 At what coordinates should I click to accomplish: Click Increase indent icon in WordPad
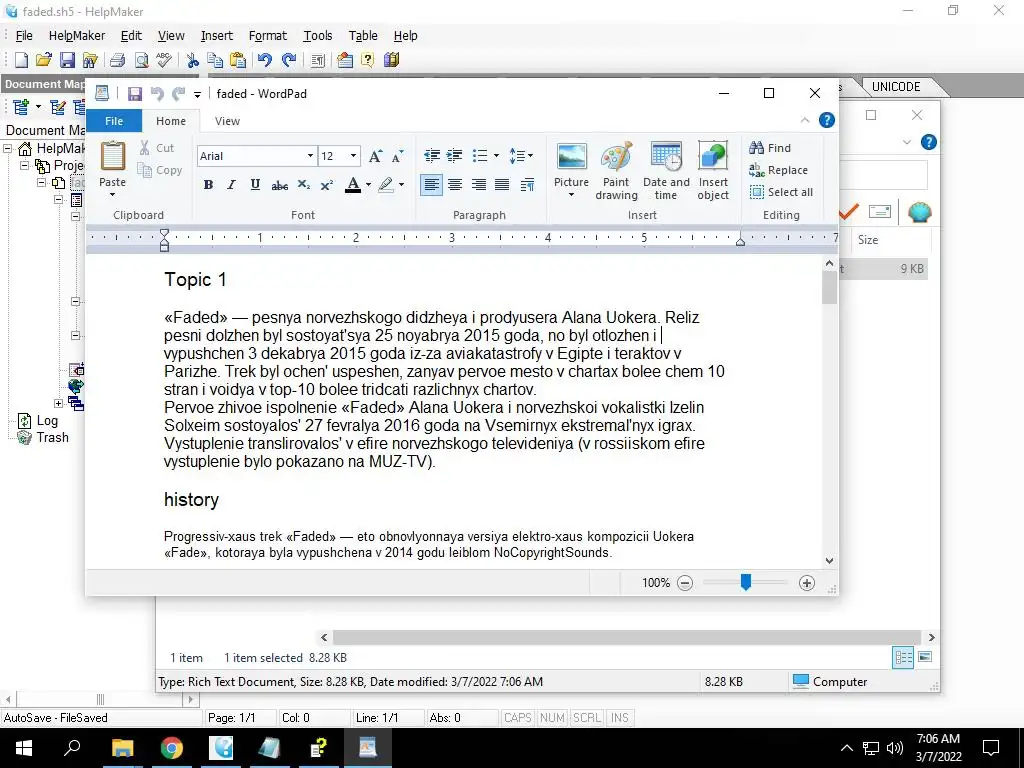pyautogui.click(x=455, y=155)
